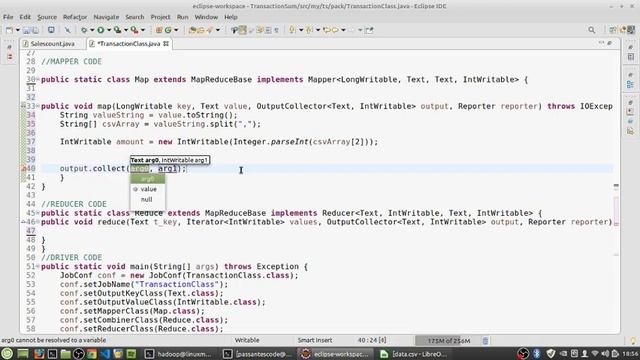Screen dimensions: 640x360
Task: Switch to the passantescode taskbar window
Action: (257, 354)
